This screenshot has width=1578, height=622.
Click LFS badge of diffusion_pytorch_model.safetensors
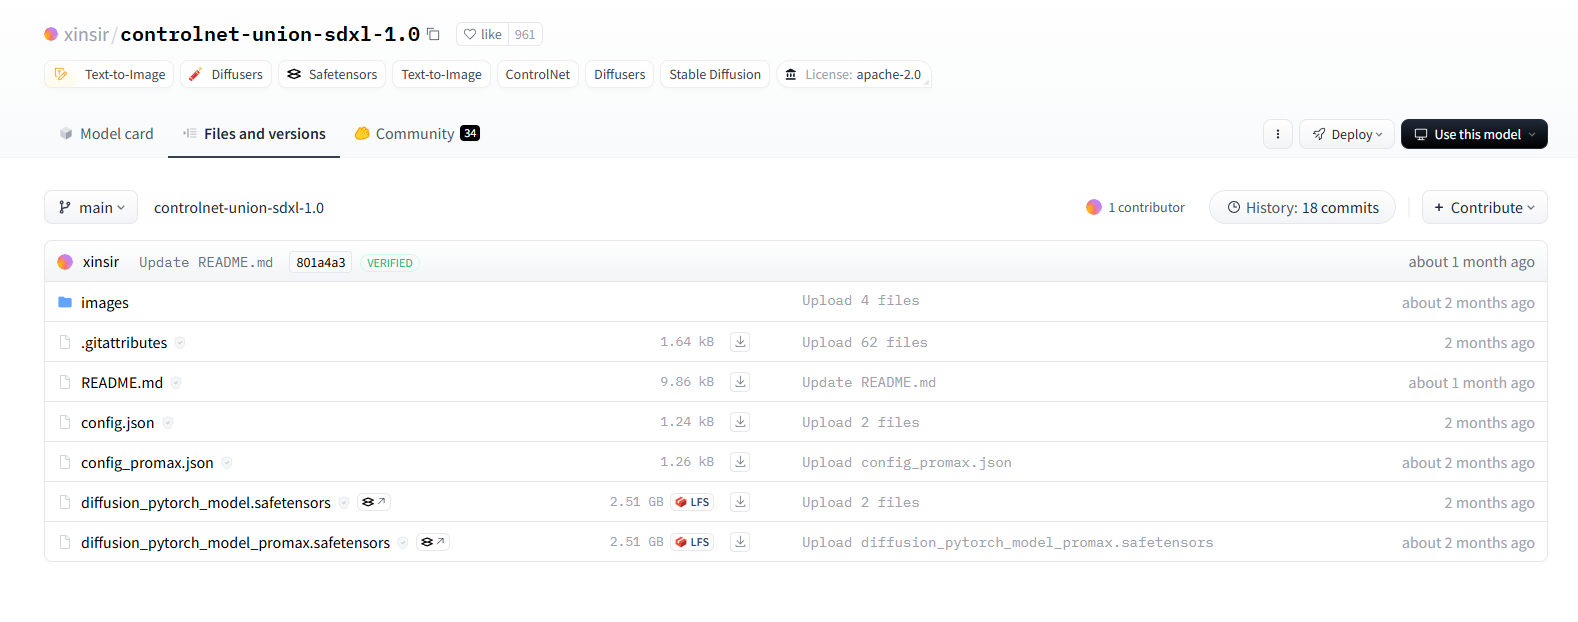692,502
